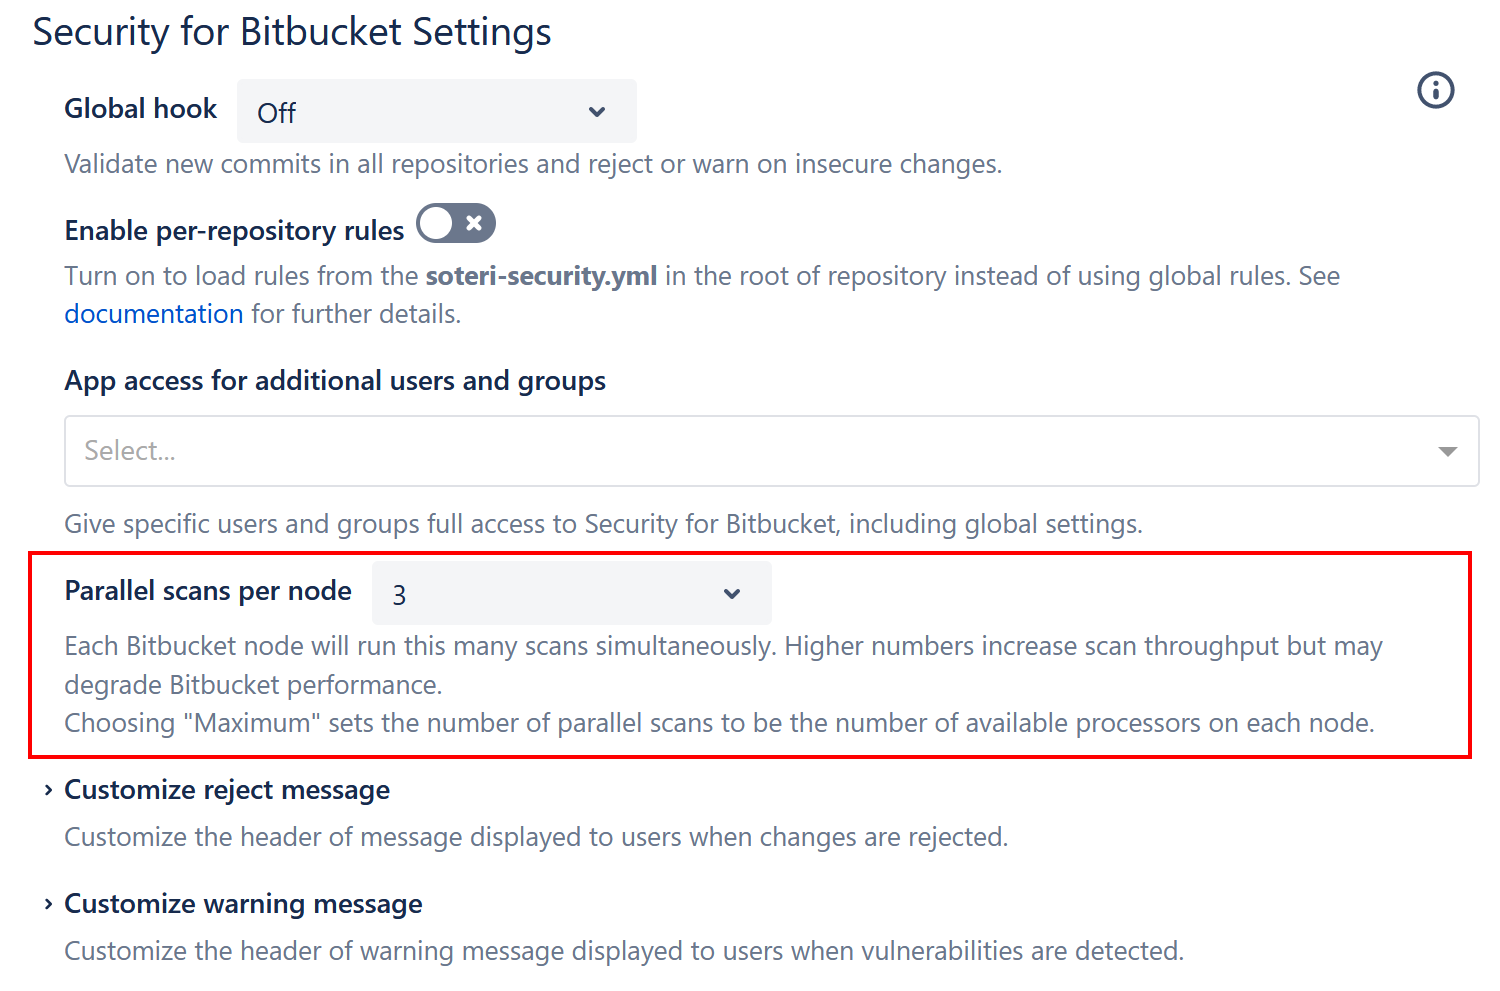Click the App access for additional users heading
The height and width of the screenshot is (991, 1500).
pos(335,381)
